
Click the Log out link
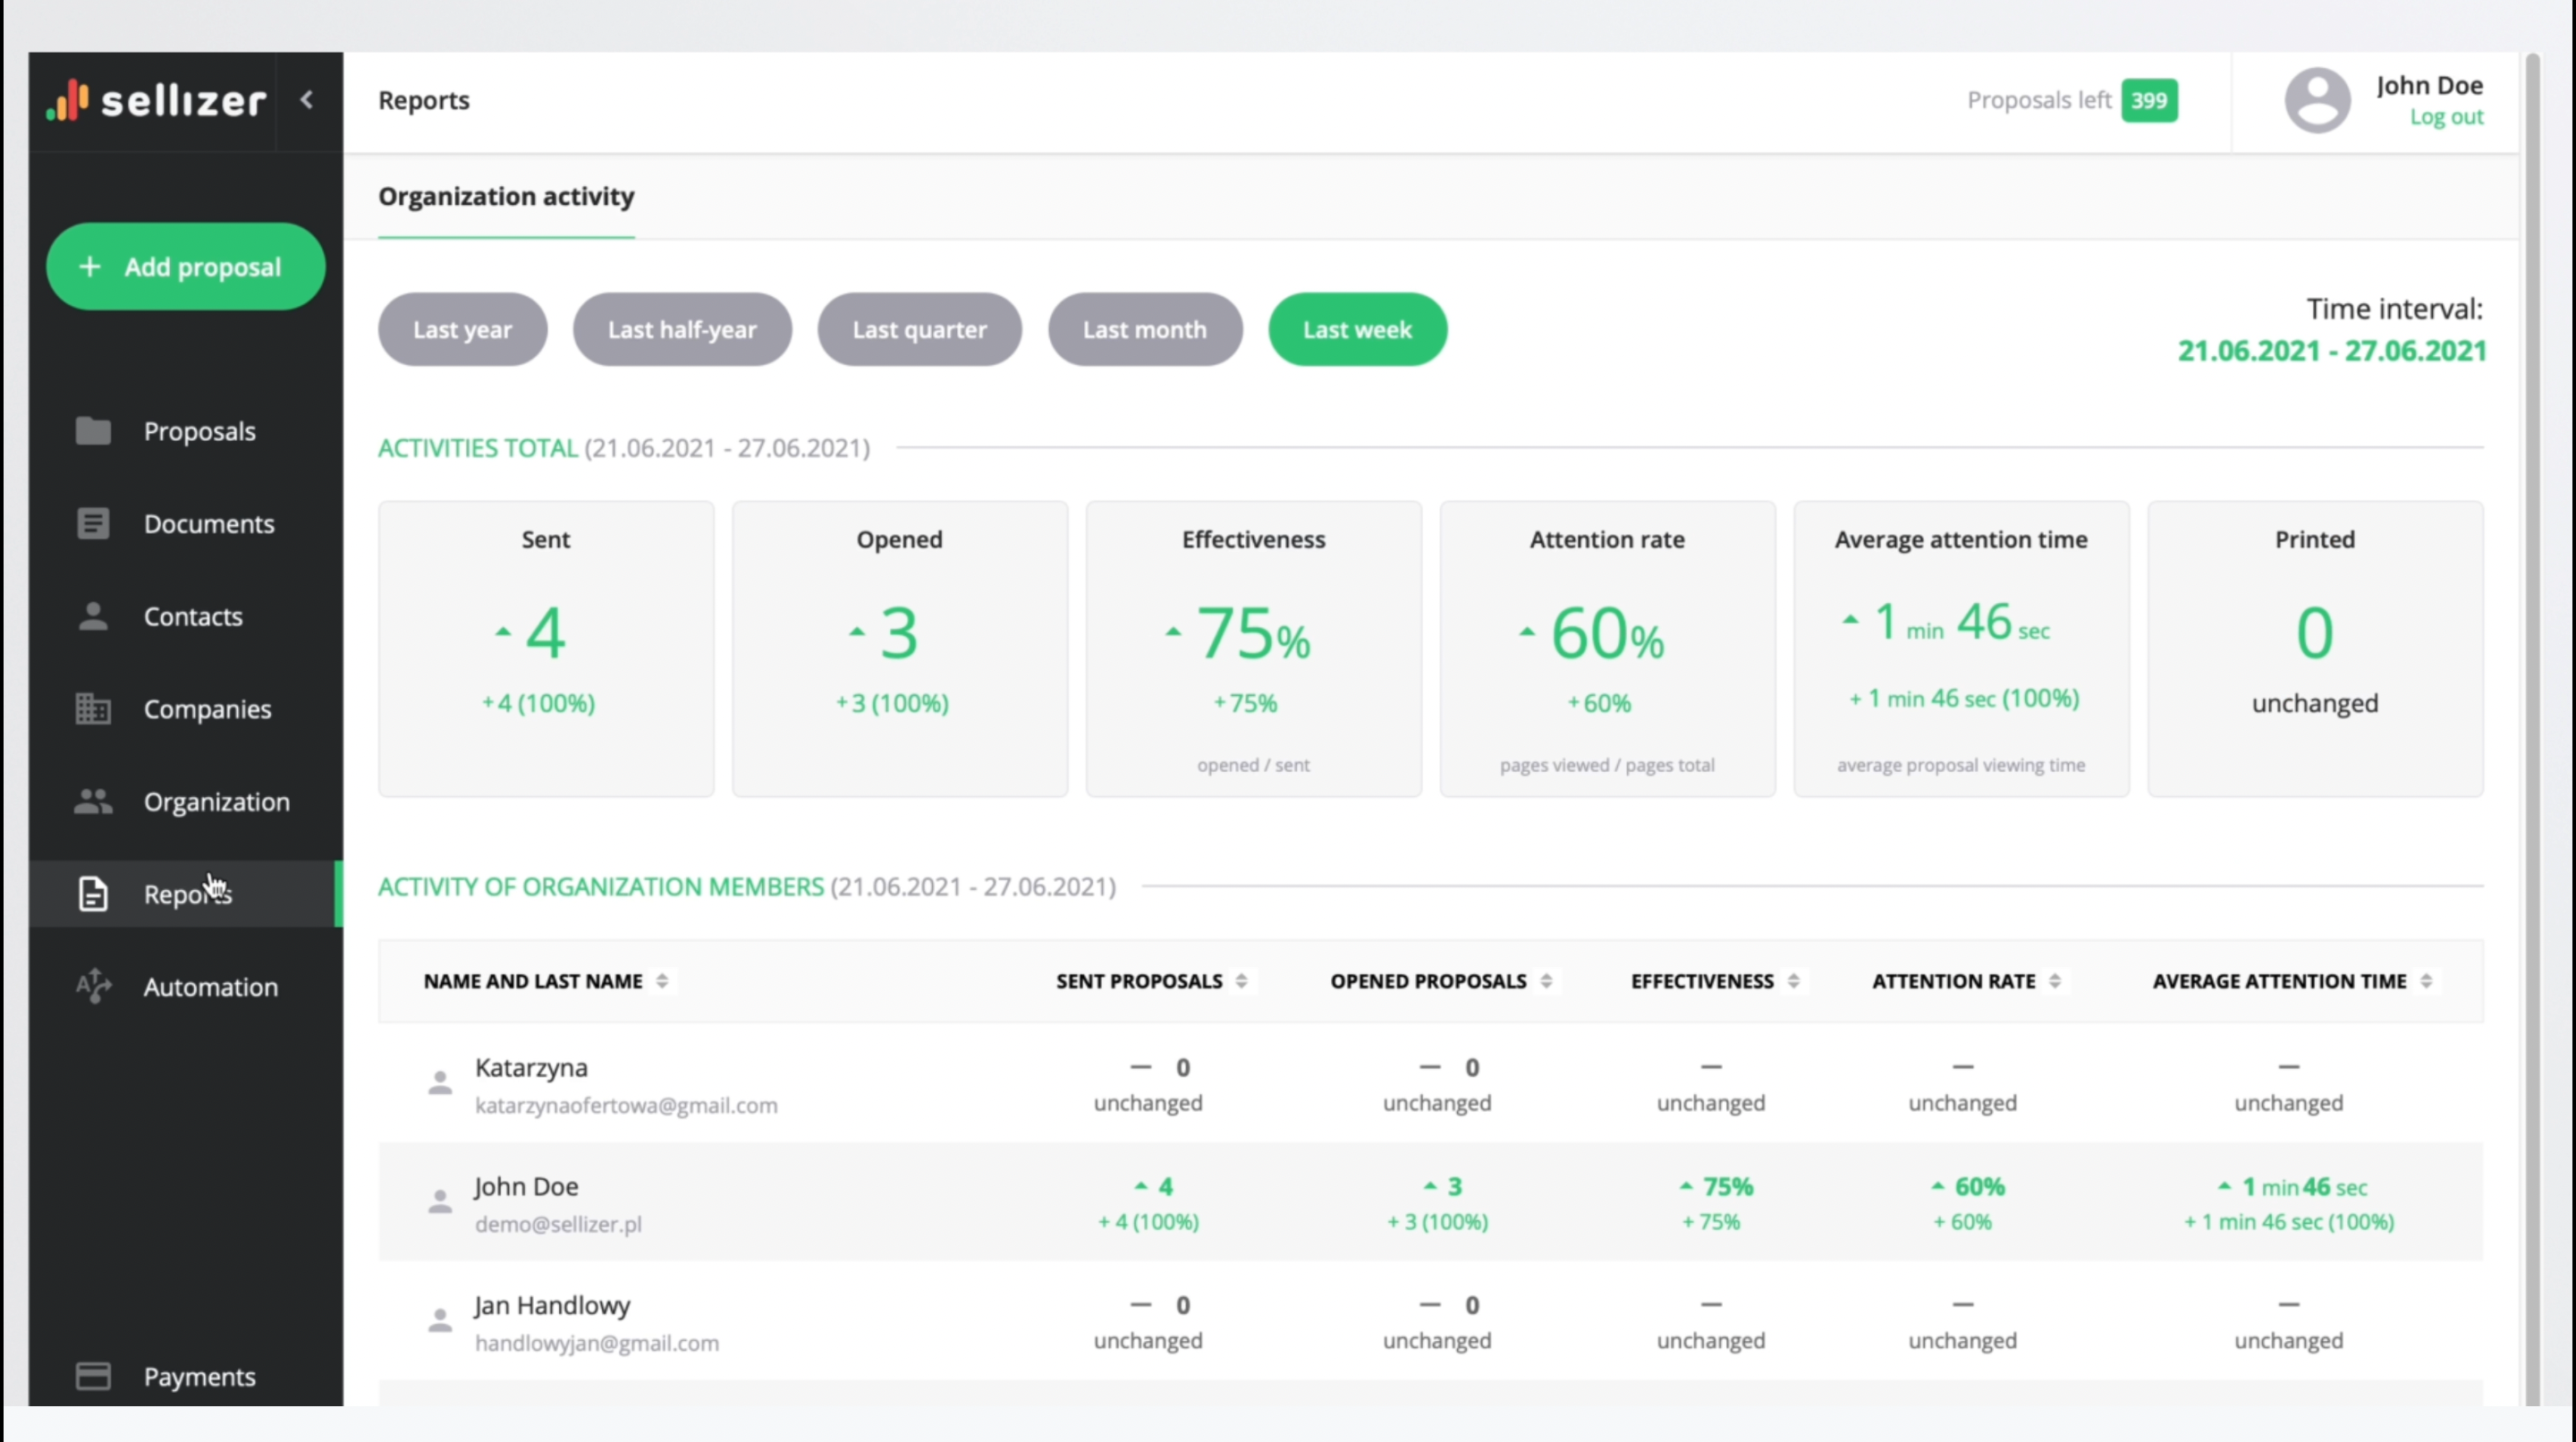[2445, 117]
